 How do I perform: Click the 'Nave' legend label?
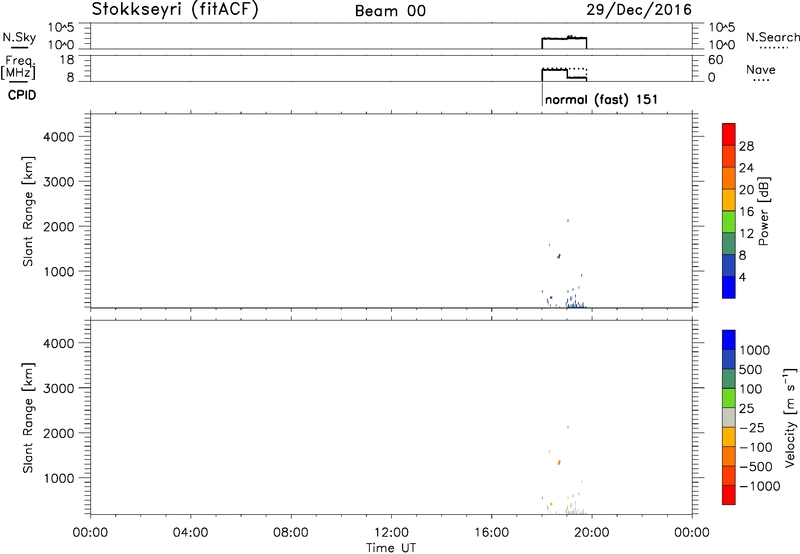pyautogui.click(x=761, y=70)
